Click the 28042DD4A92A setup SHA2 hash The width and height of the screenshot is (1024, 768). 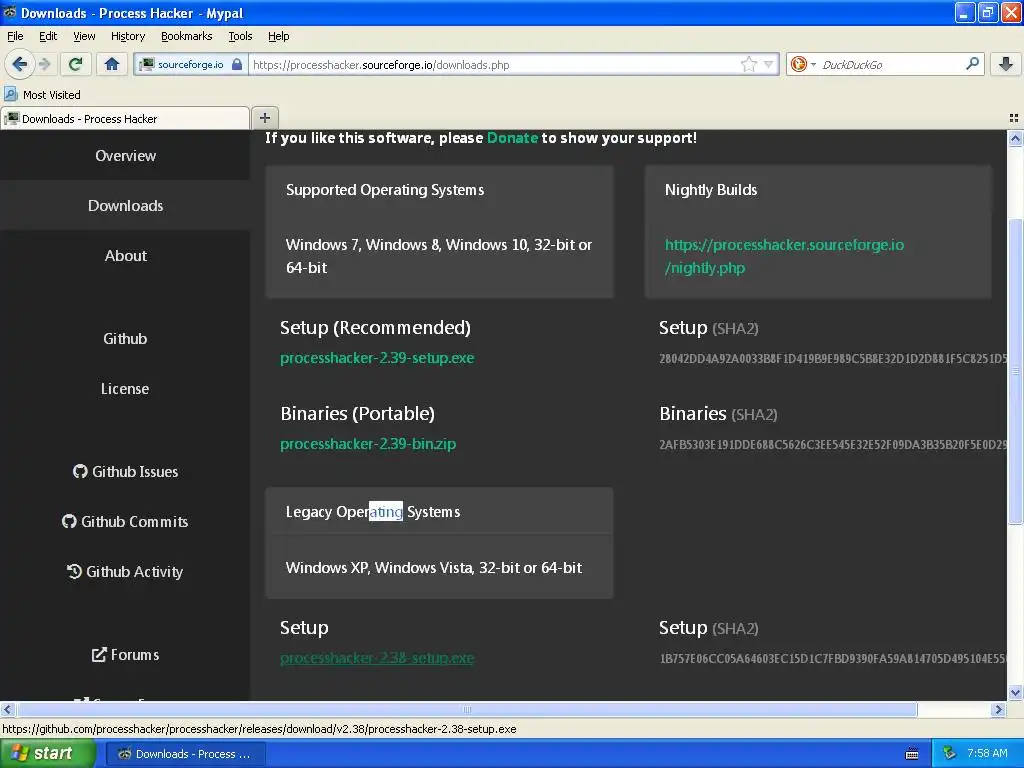[x=833, y=359]
